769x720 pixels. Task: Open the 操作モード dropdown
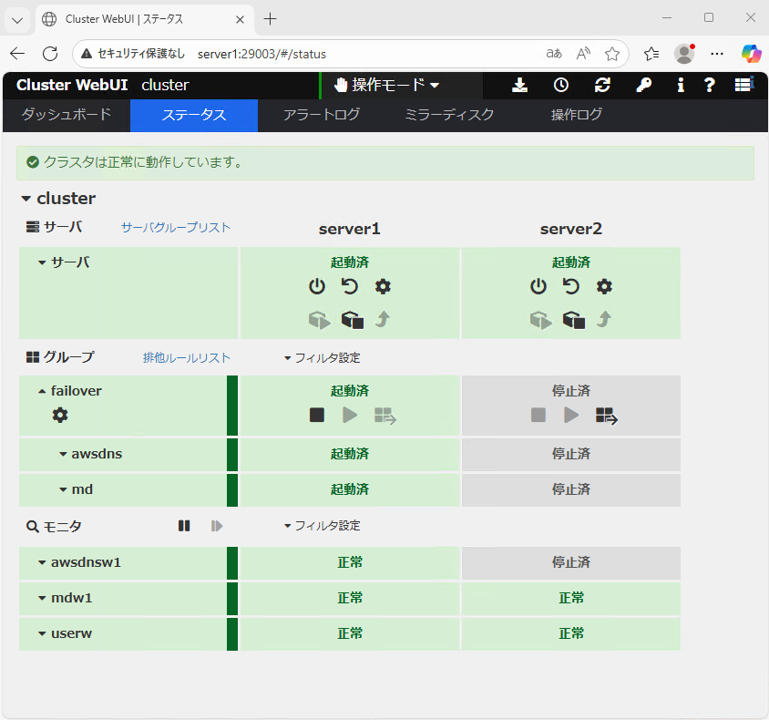pyautogui.click(x=387, y=85)
